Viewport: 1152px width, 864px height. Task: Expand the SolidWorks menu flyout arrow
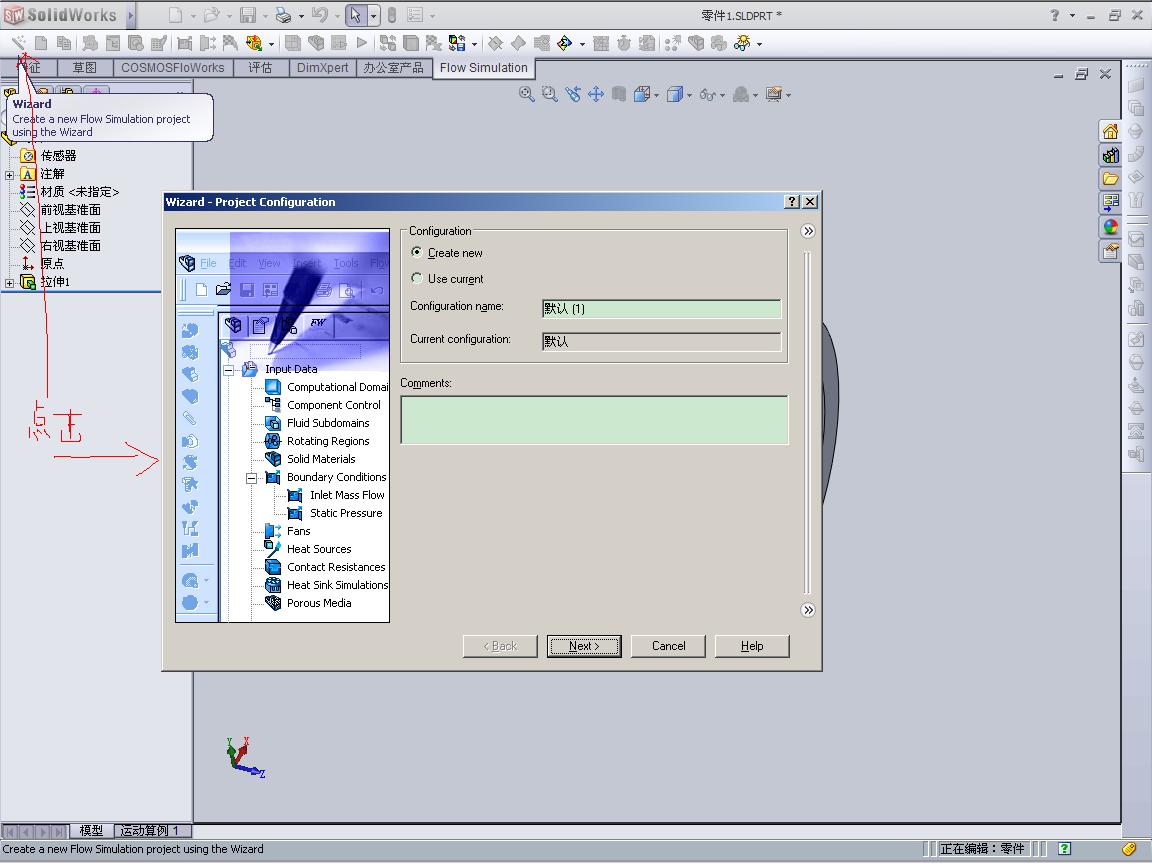click(131, 15)
